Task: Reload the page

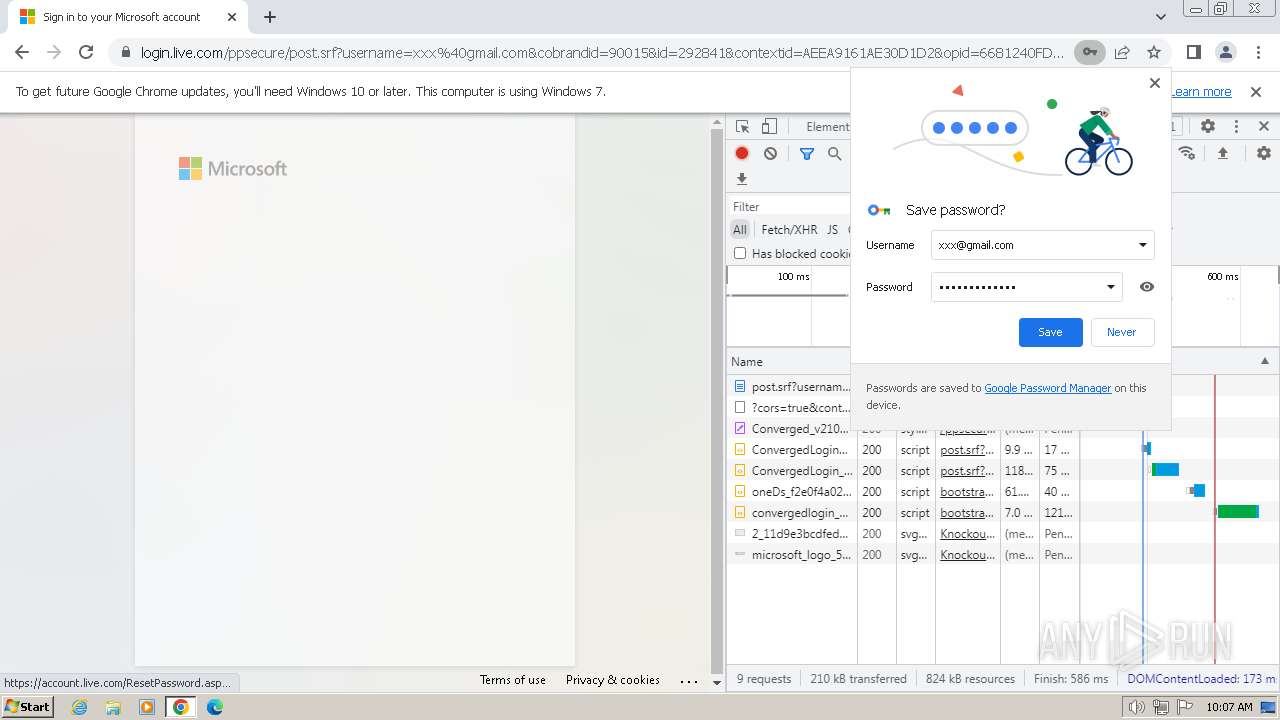Action: tap(86, 52)
